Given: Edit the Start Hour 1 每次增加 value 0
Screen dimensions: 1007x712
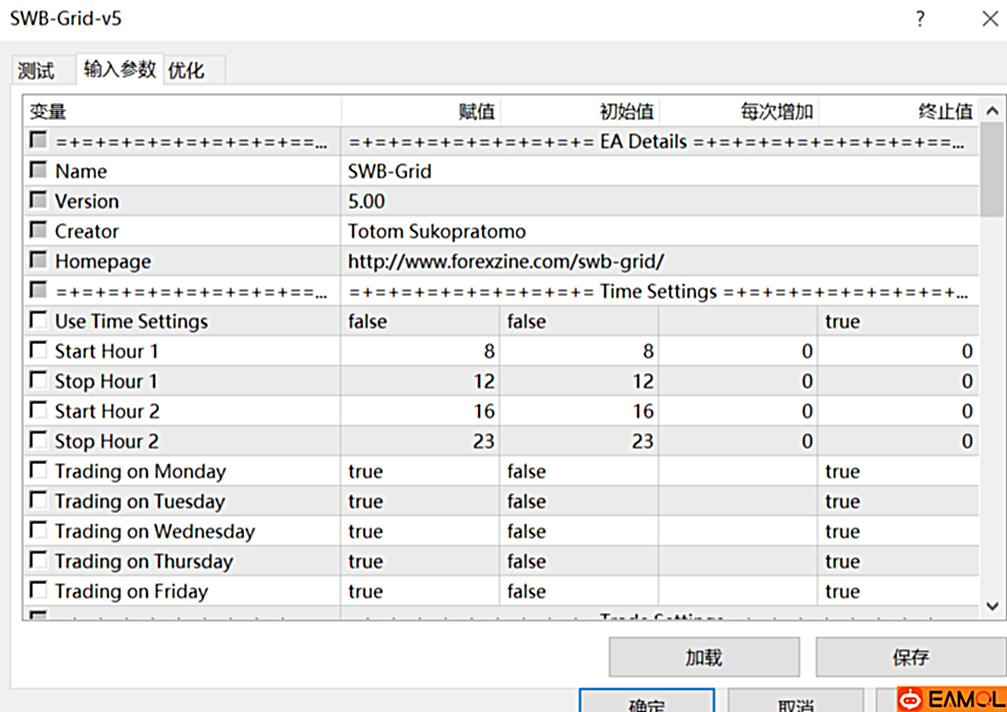Looking at the screenshot, I should click(739, 351).
